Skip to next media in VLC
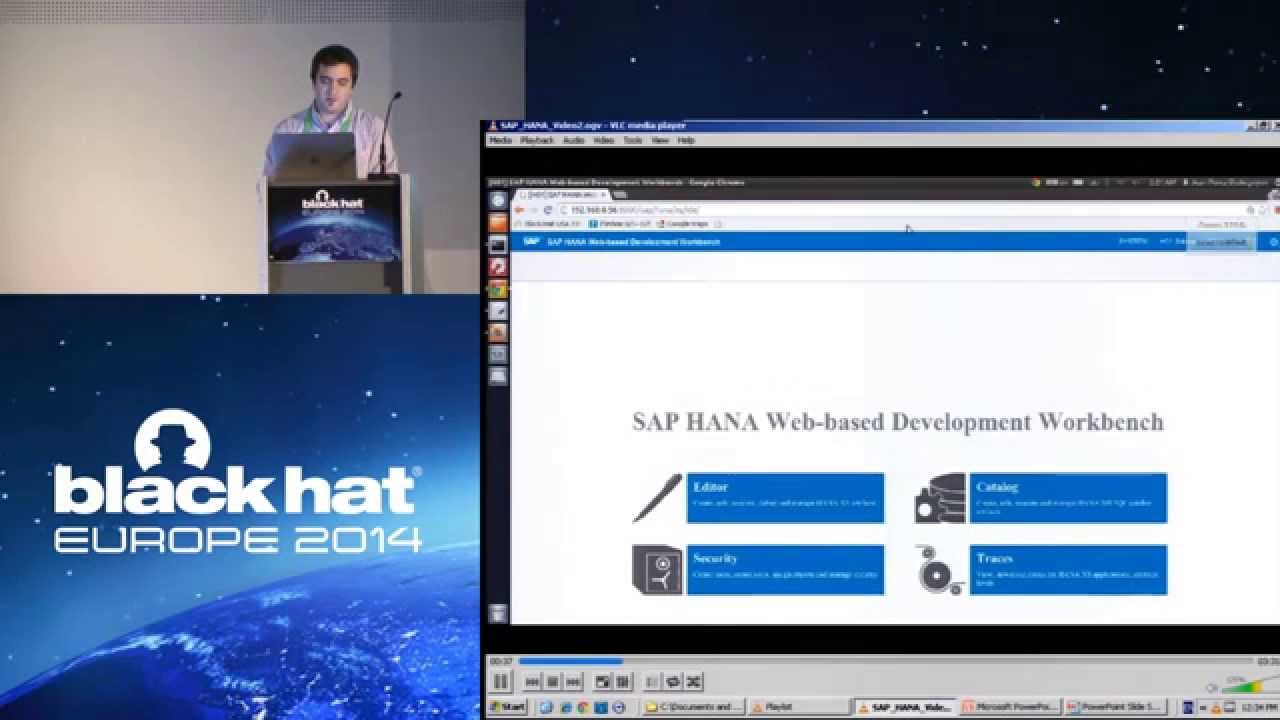The width and height of the screenshot is (1280, 720). click(x=573, y=682)
